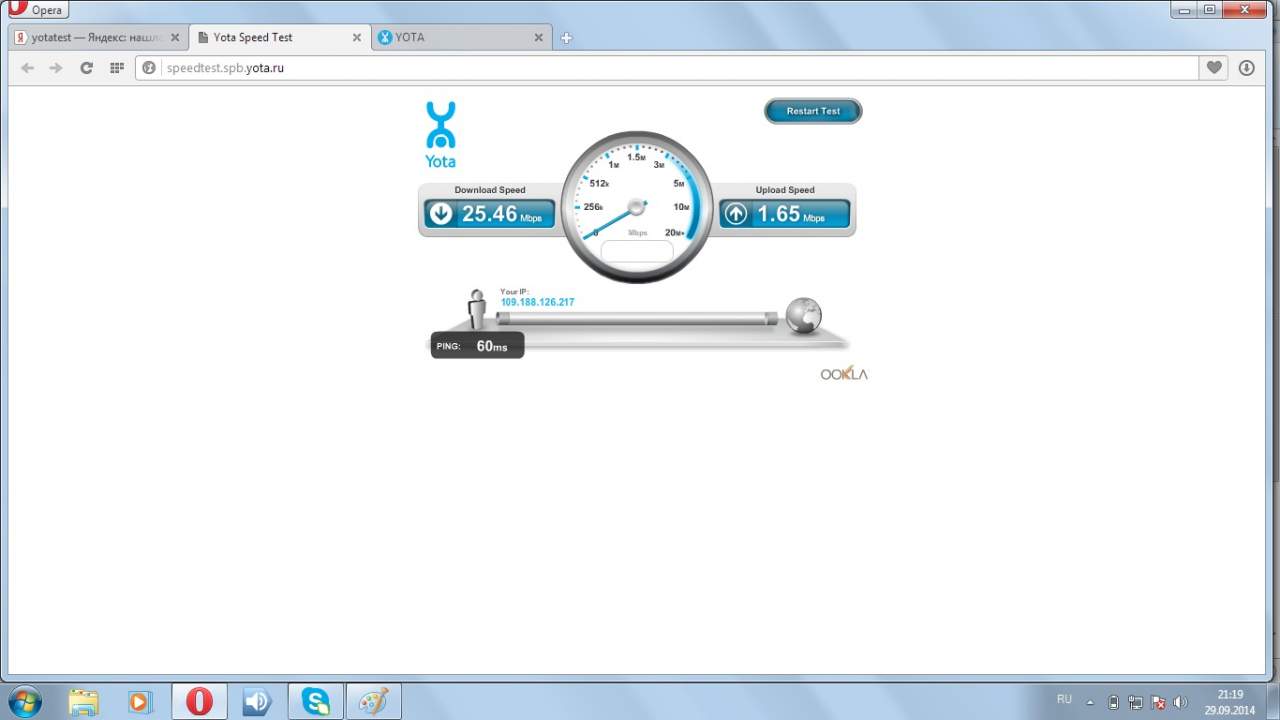Image resolution: width=1280 pixels, height=720 pixels.
Task: Go forward to next page
Action: pyautogui.click(x=56, y=68)
